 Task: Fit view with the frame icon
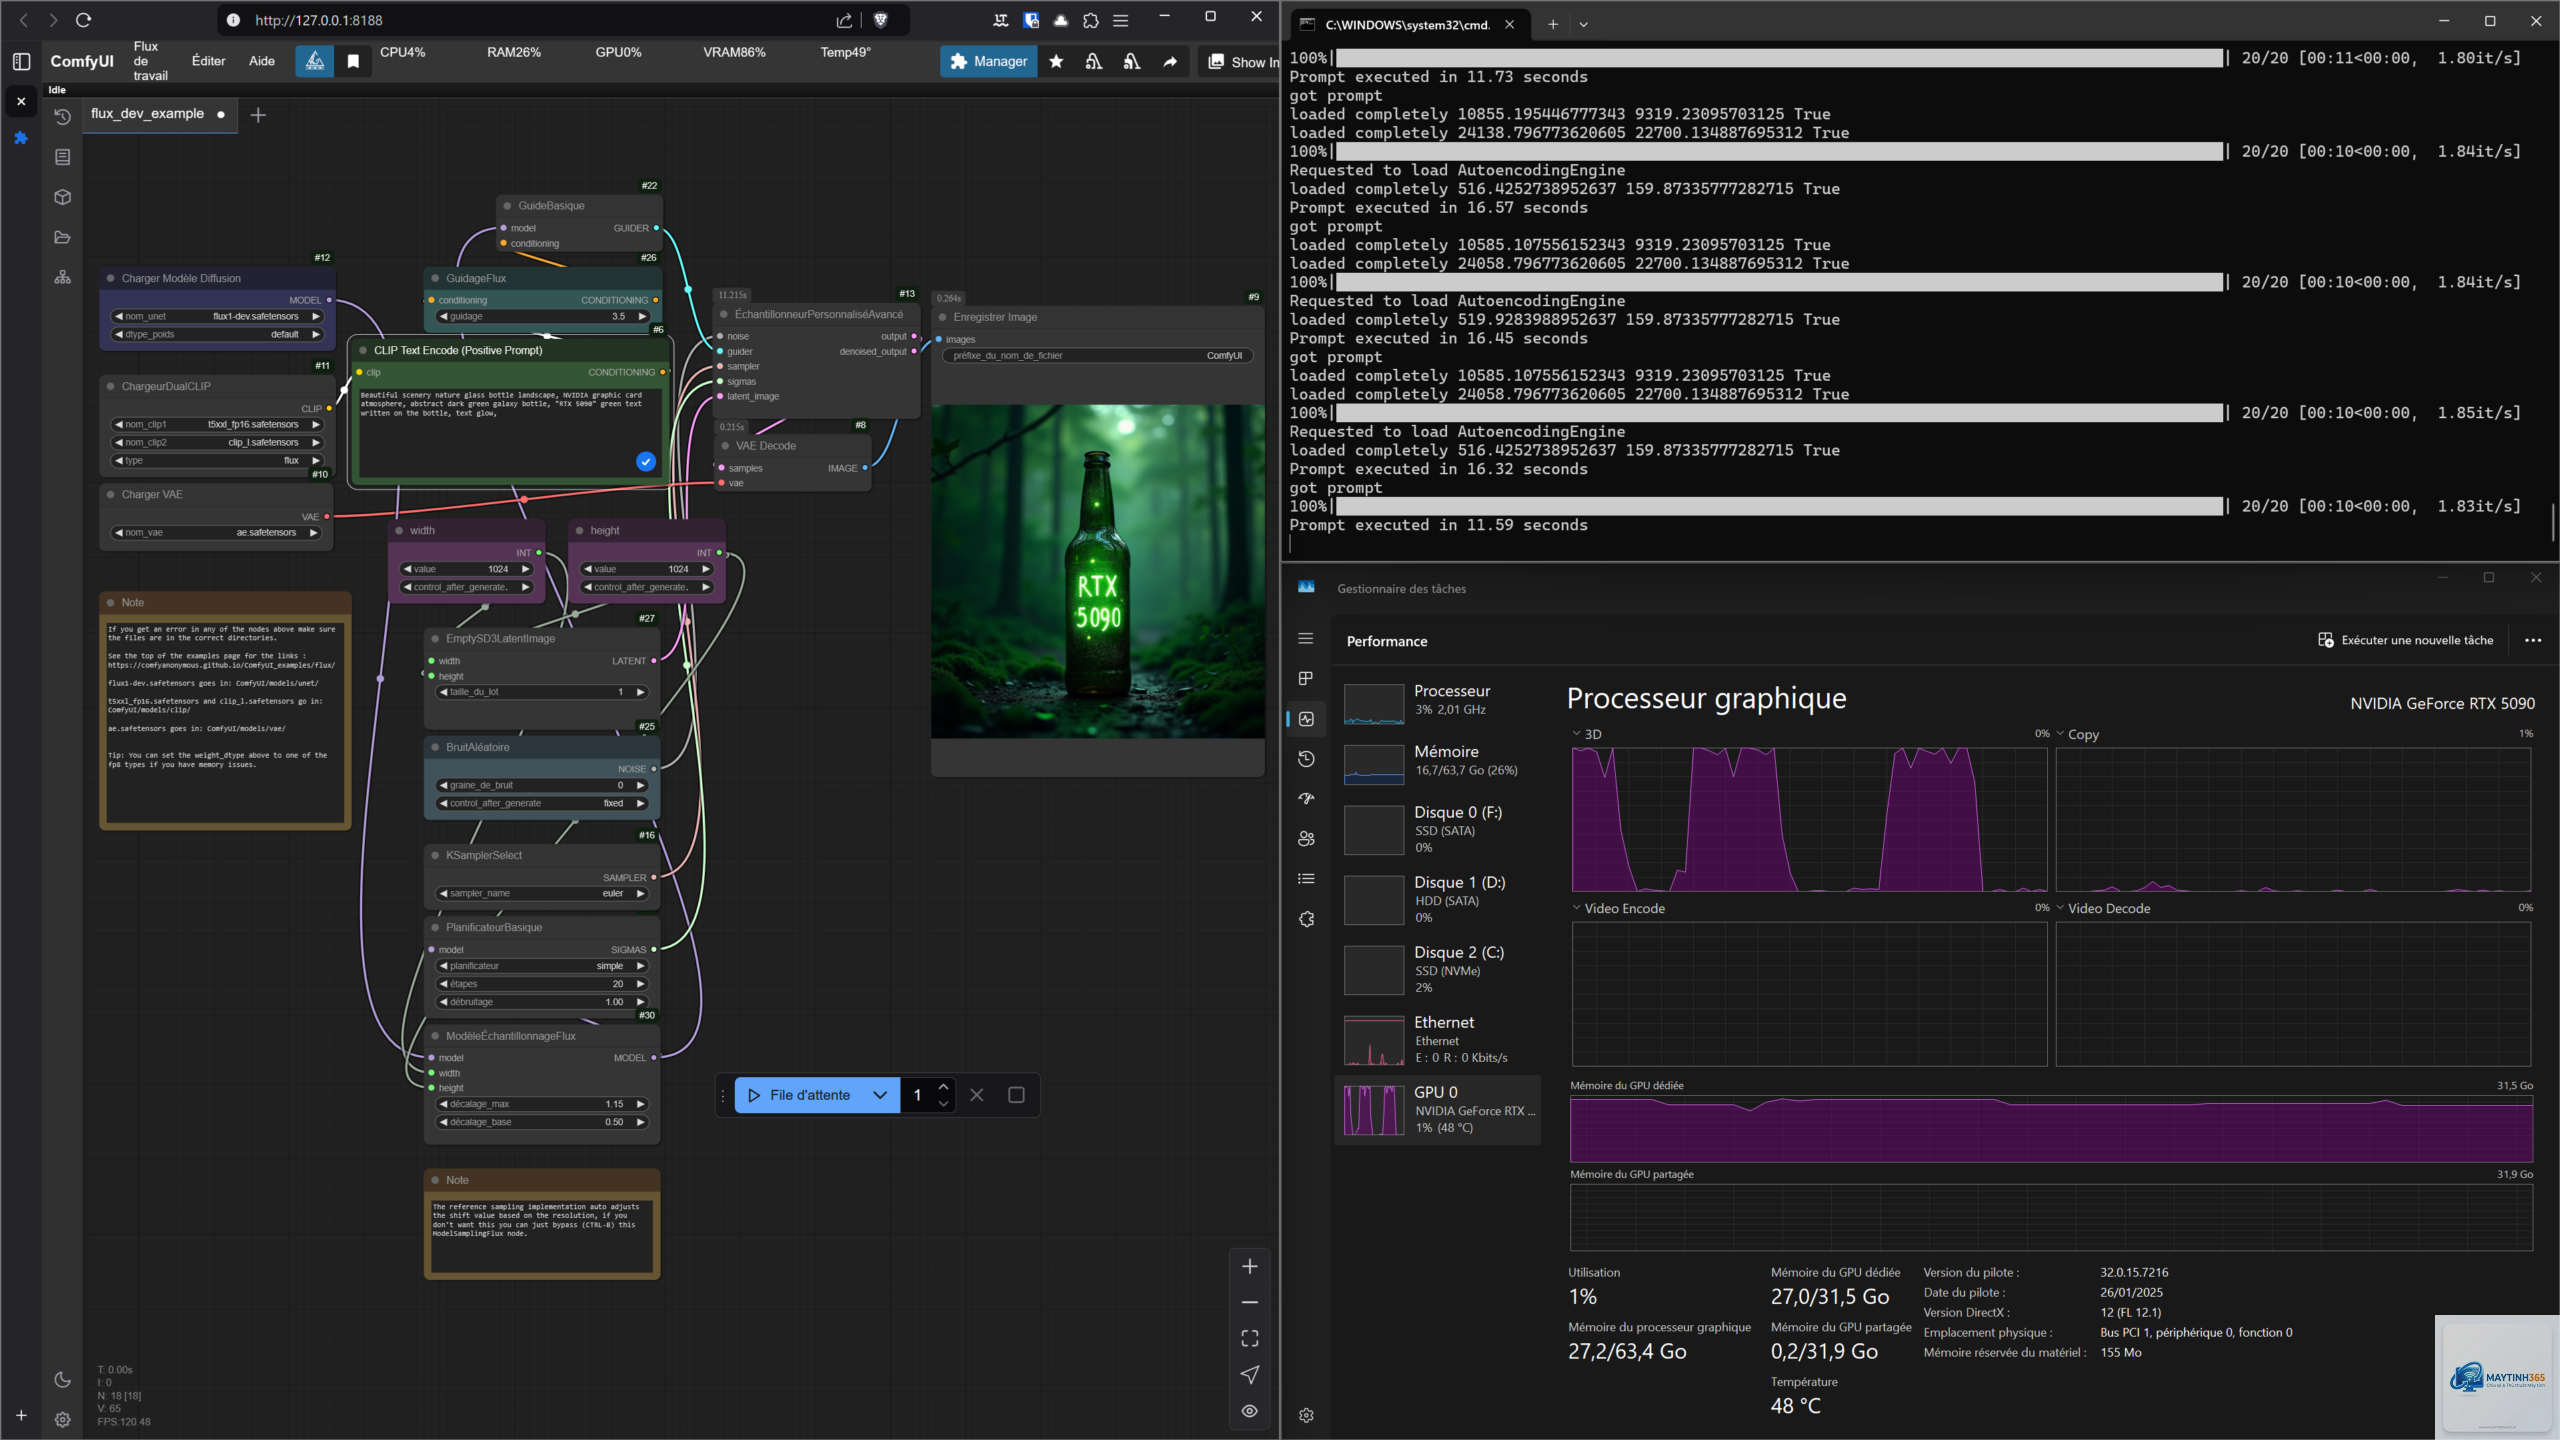[1250, 1339]
